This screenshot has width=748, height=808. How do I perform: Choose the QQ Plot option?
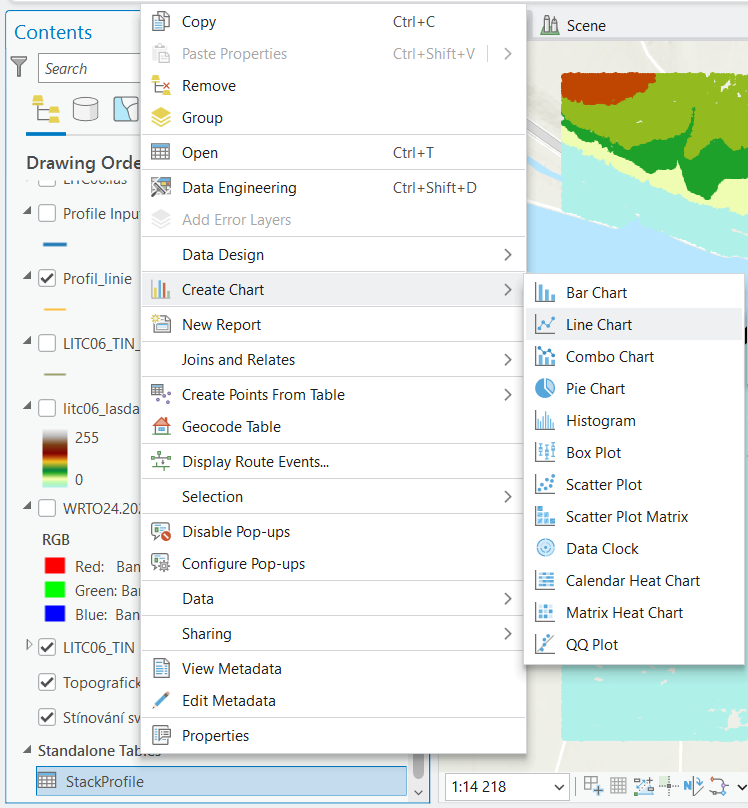click(591, 645)
